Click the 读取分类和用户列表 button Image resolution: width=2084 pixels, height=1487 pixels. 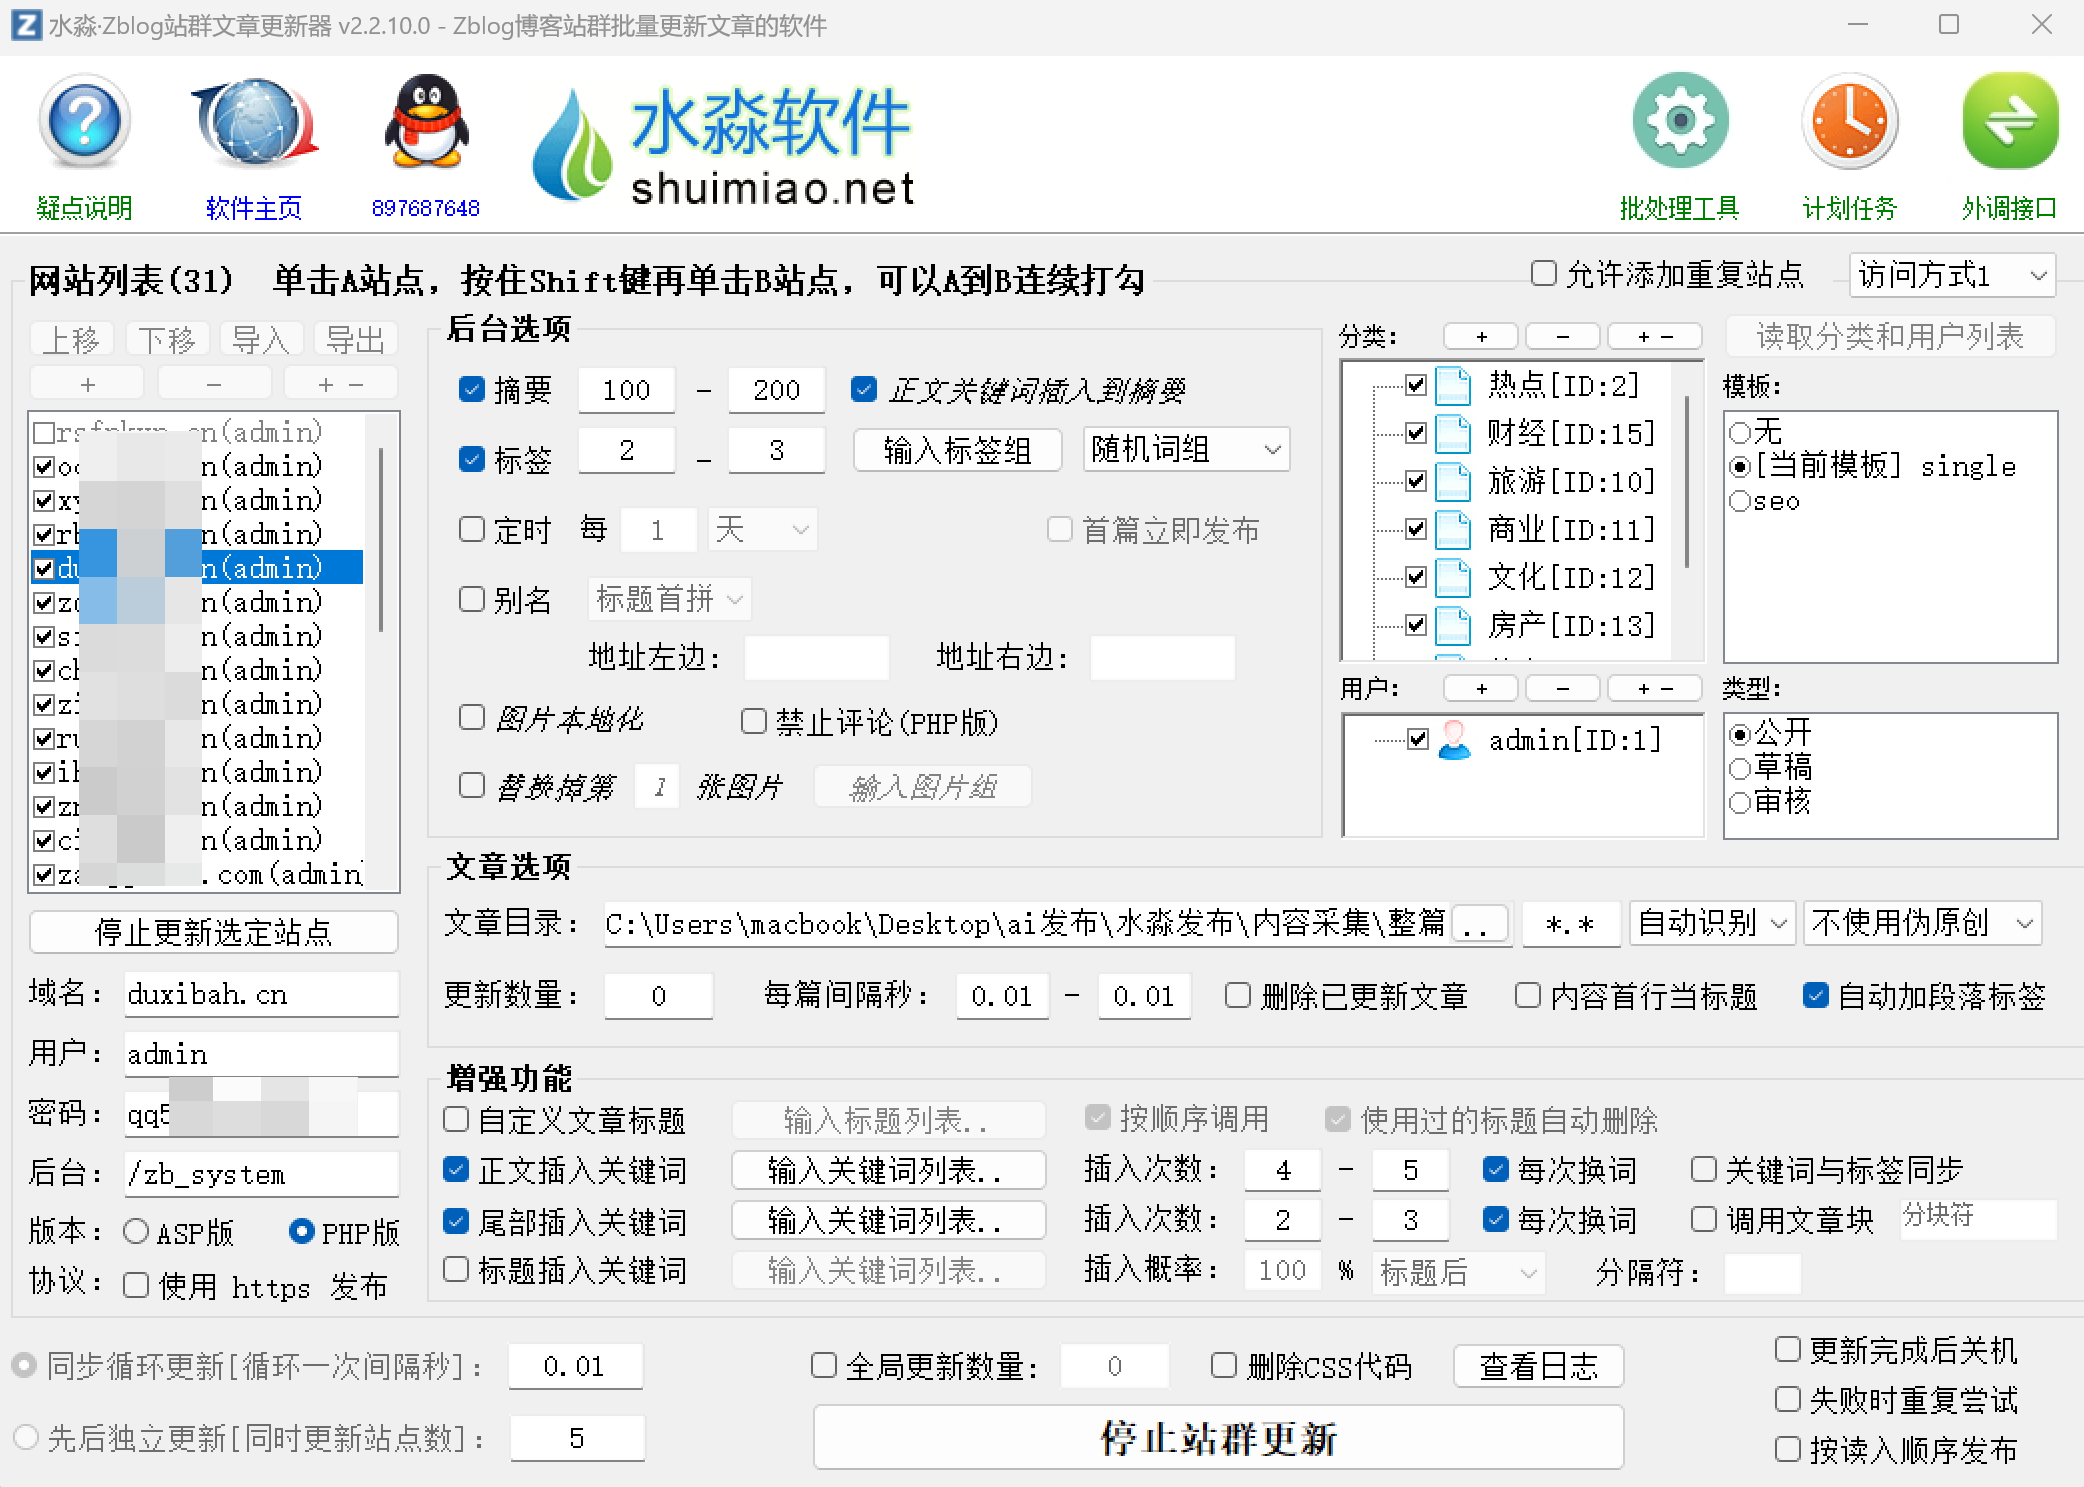pos(1890,337)
